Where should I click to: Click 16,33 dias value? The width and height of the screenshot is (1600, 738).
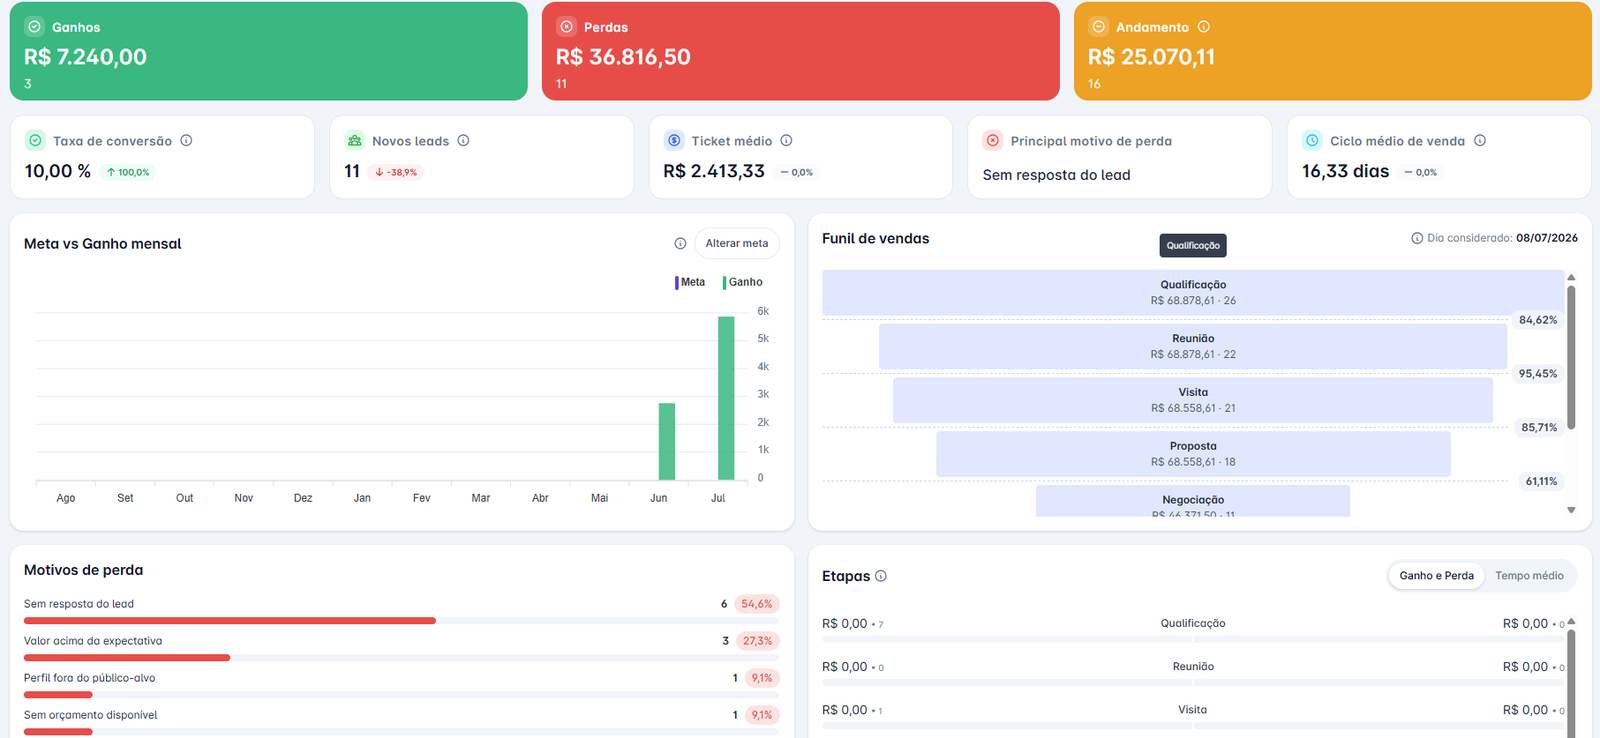1345,171
